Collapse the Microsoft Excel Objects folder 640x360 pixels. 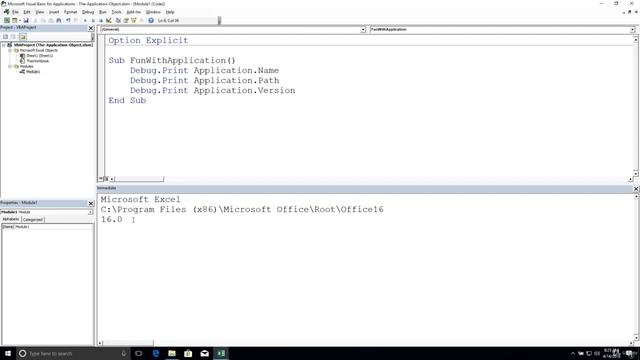(10, 50)
